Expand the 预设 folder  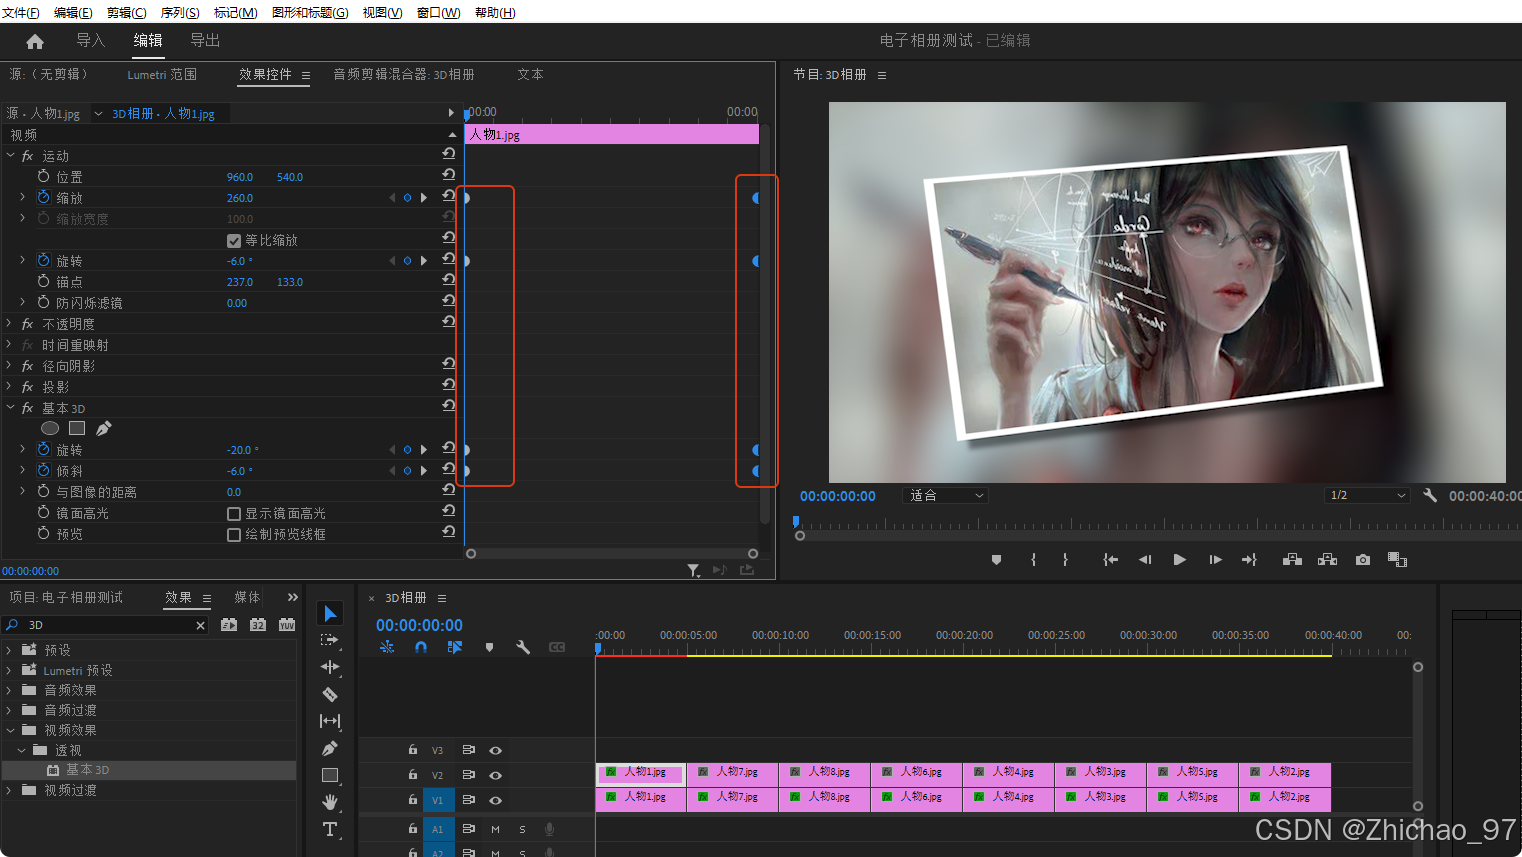pyautogui.click(x=9, y=650)
